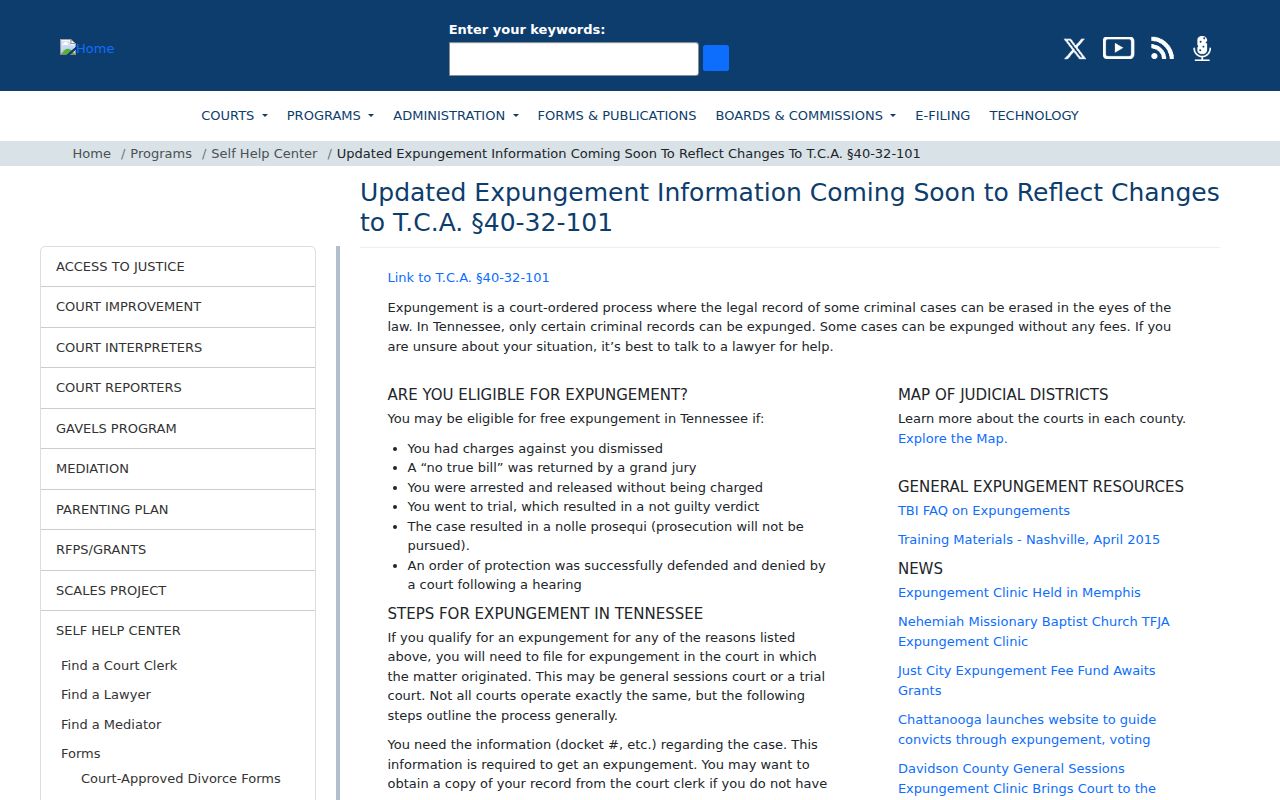Open Mediation sidebar item
This screenshot has height=800, width=1280.
(178, 469)
